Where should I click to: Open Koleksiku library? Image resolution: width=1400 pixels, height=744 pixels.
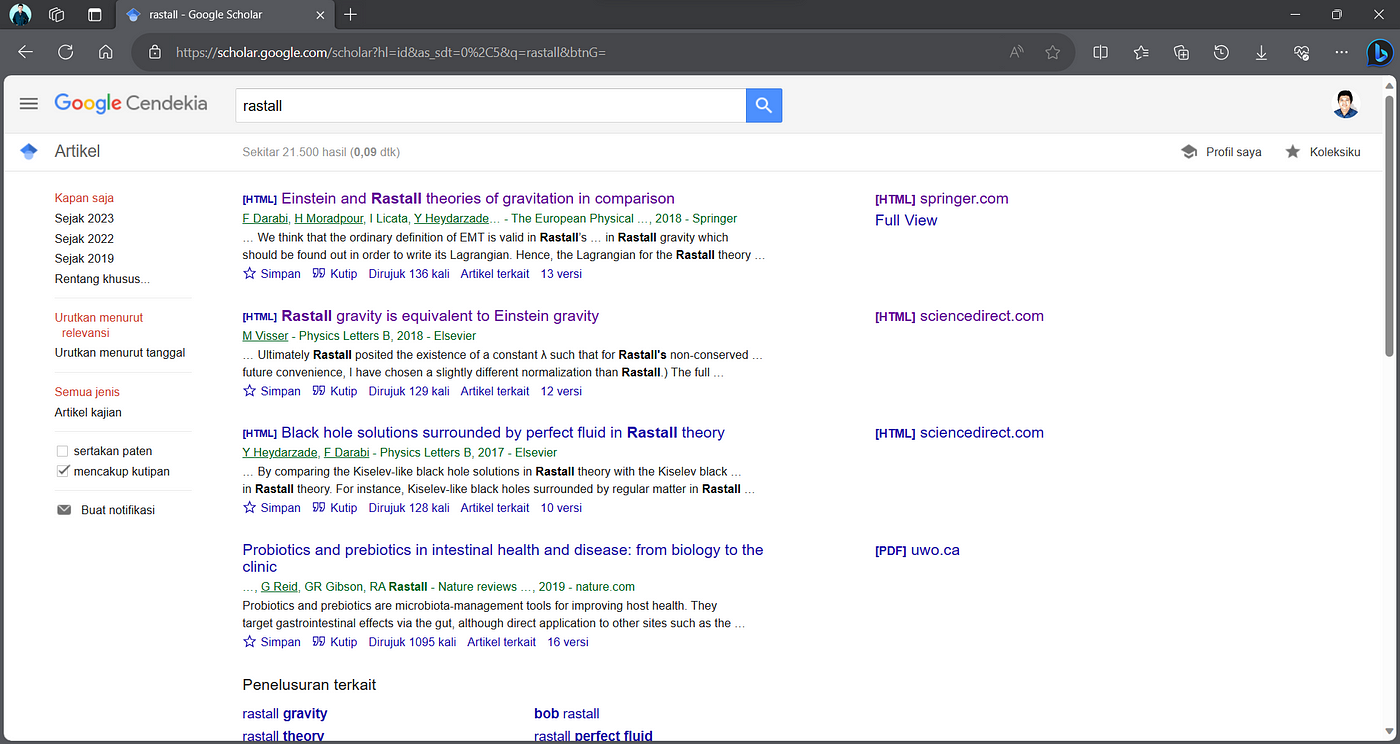coord(1322,152)
